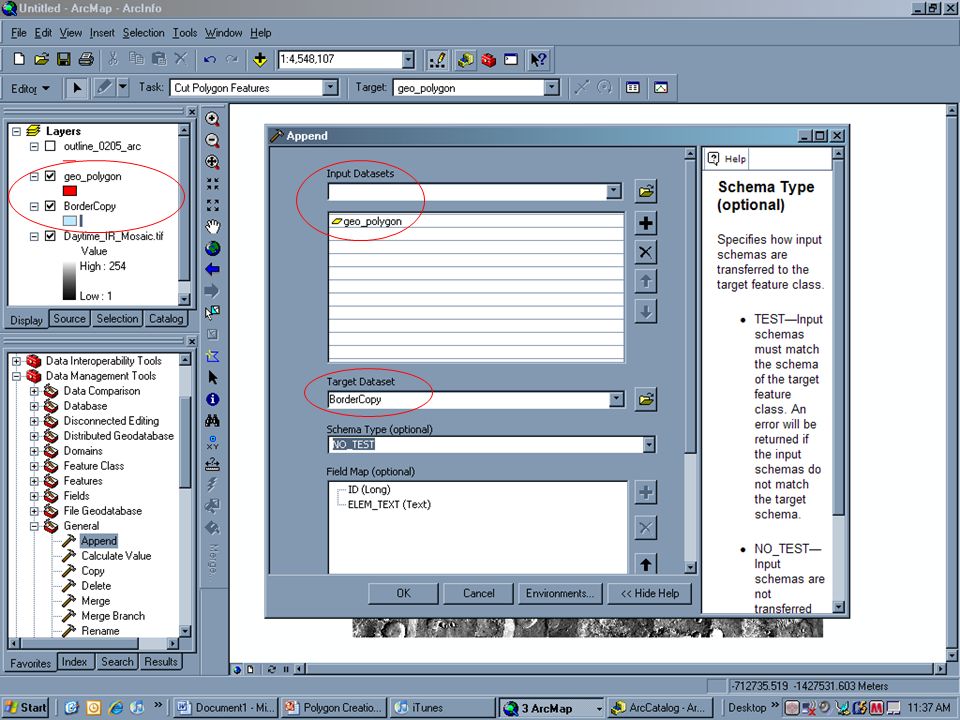Switch to iTunes in the taskbar
960x720 pixels.
[443, 708]
